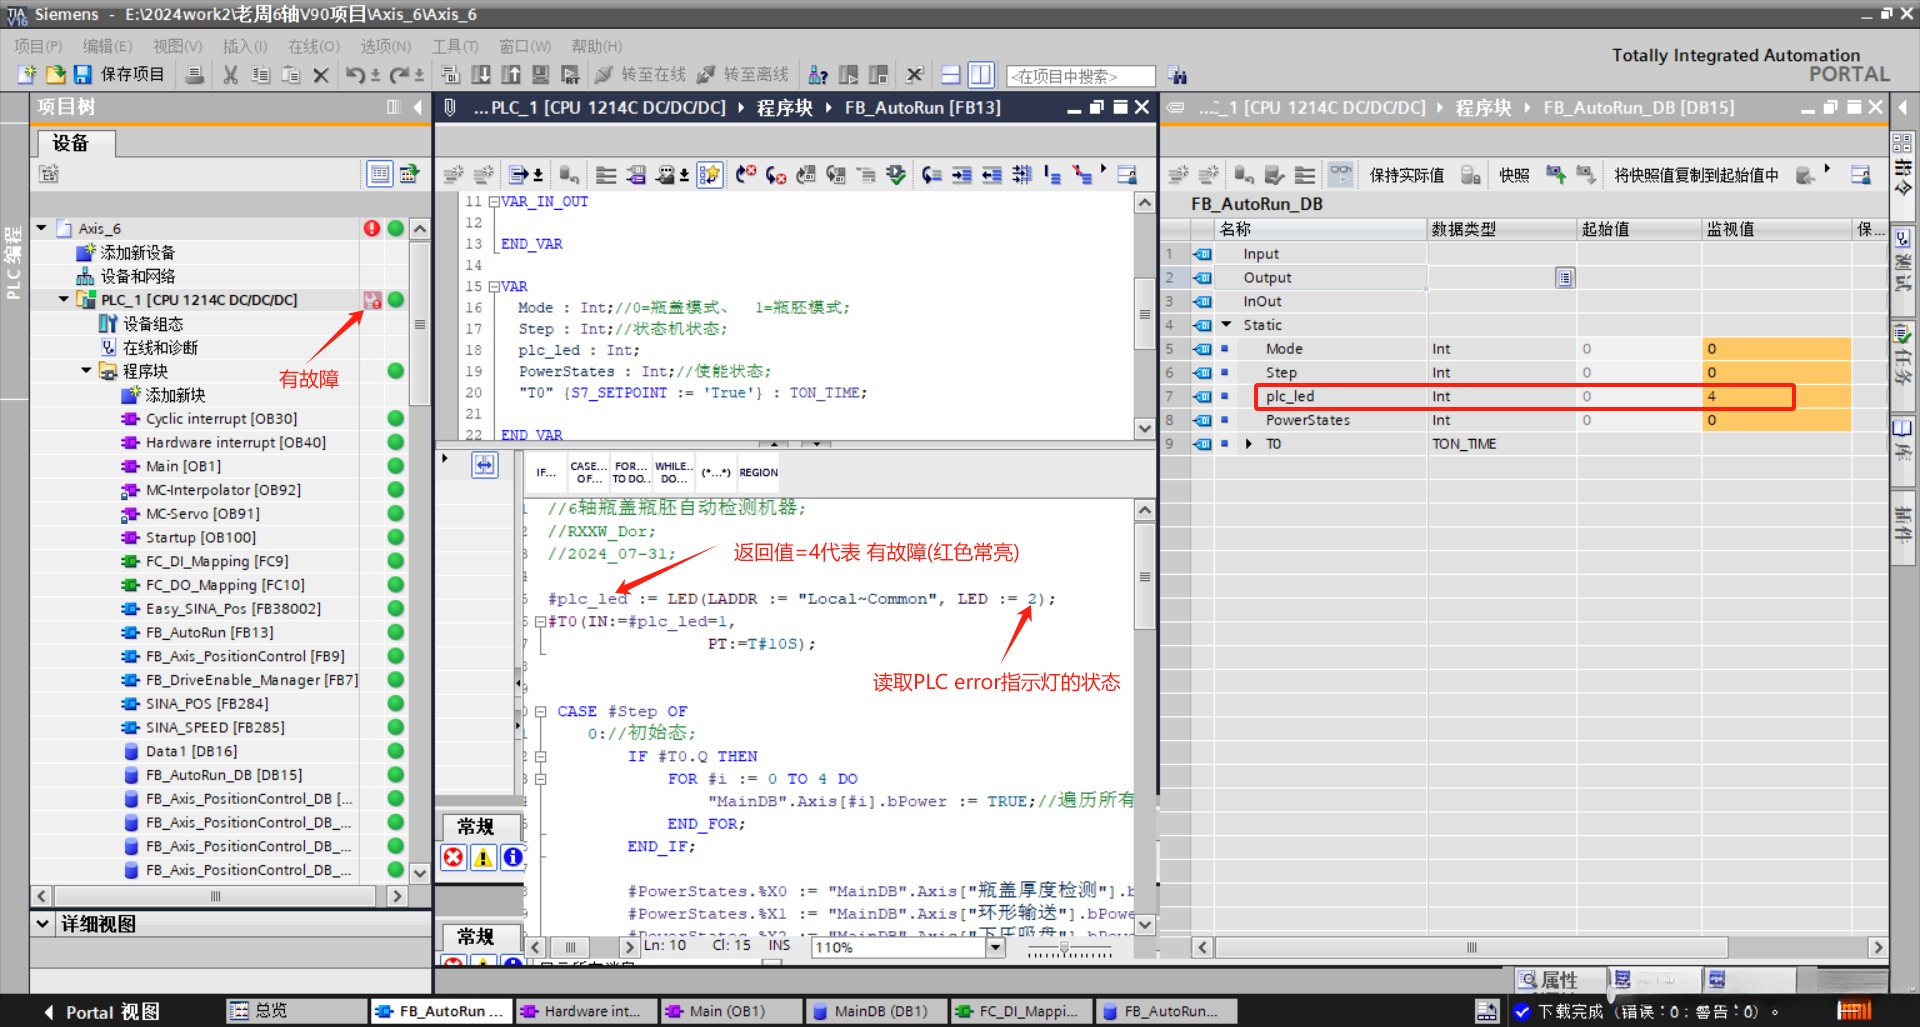Click the Save Project disk icon

(83, 75)
